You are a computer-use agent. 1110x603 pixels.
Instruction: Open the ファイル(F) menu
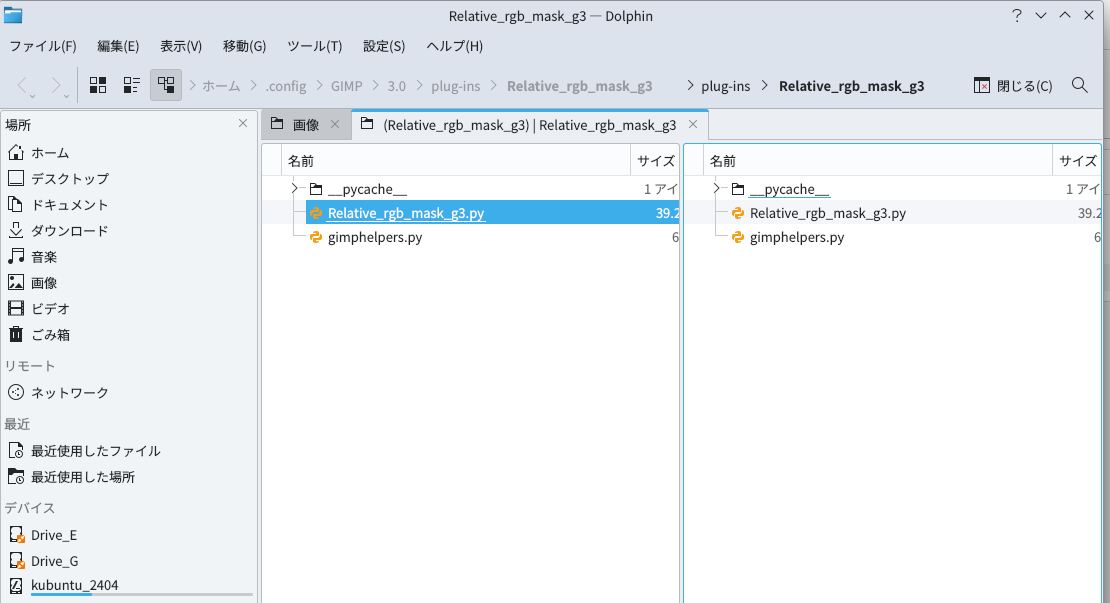coord(42,46)
